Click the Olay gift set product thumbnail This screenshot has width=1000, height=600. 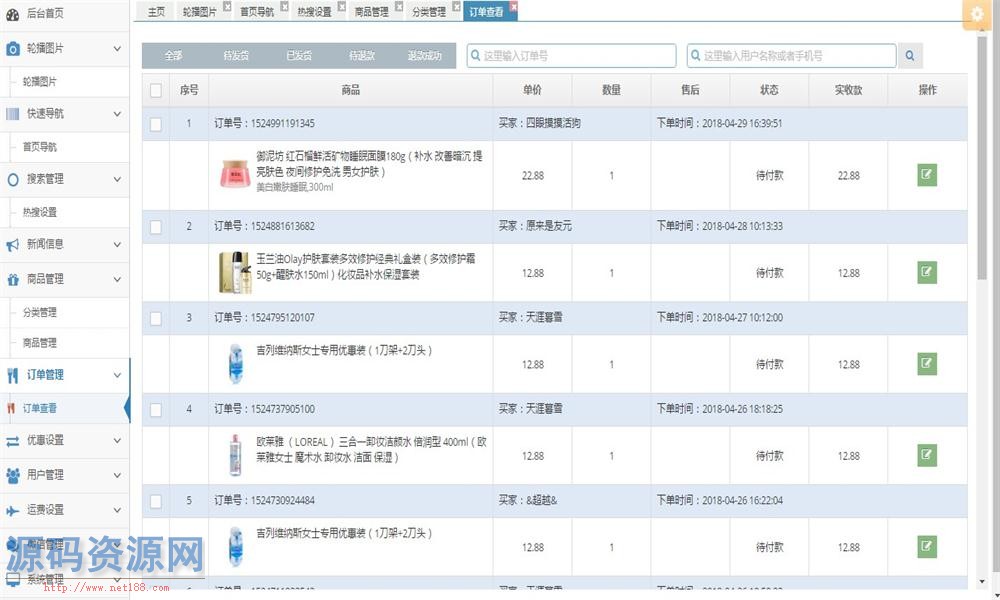coord(235,272)
